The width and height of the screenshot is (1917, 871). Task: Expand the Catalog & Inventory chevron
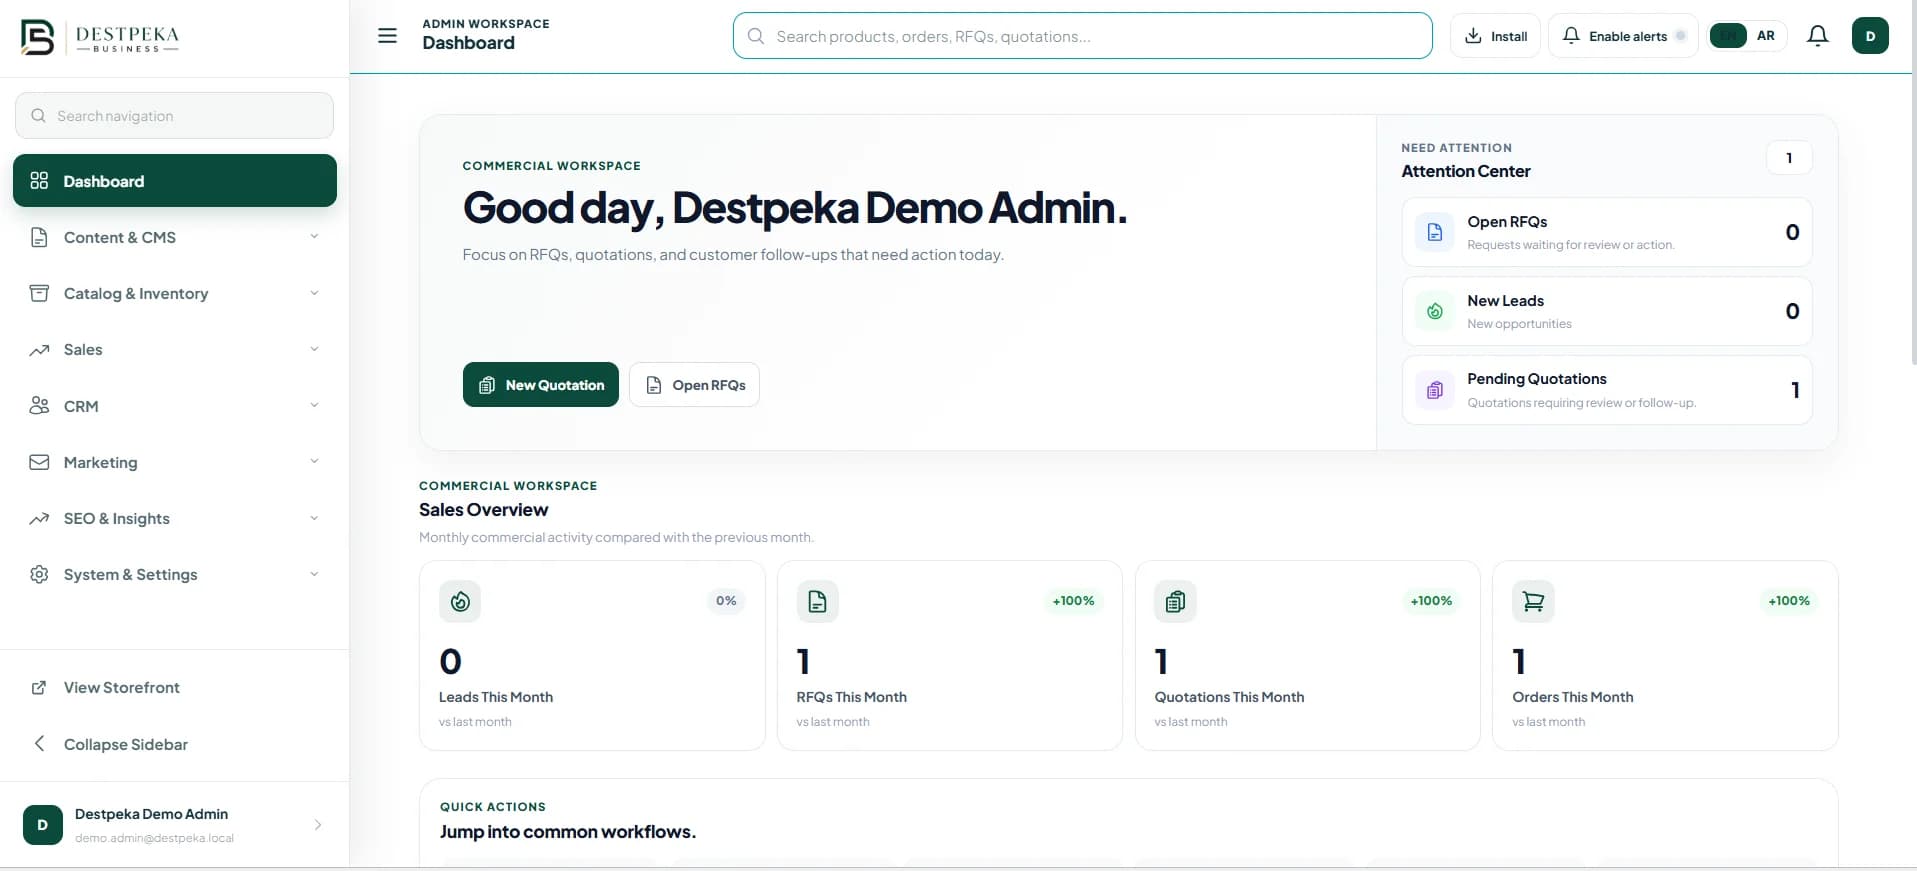[x=314, y=293]
